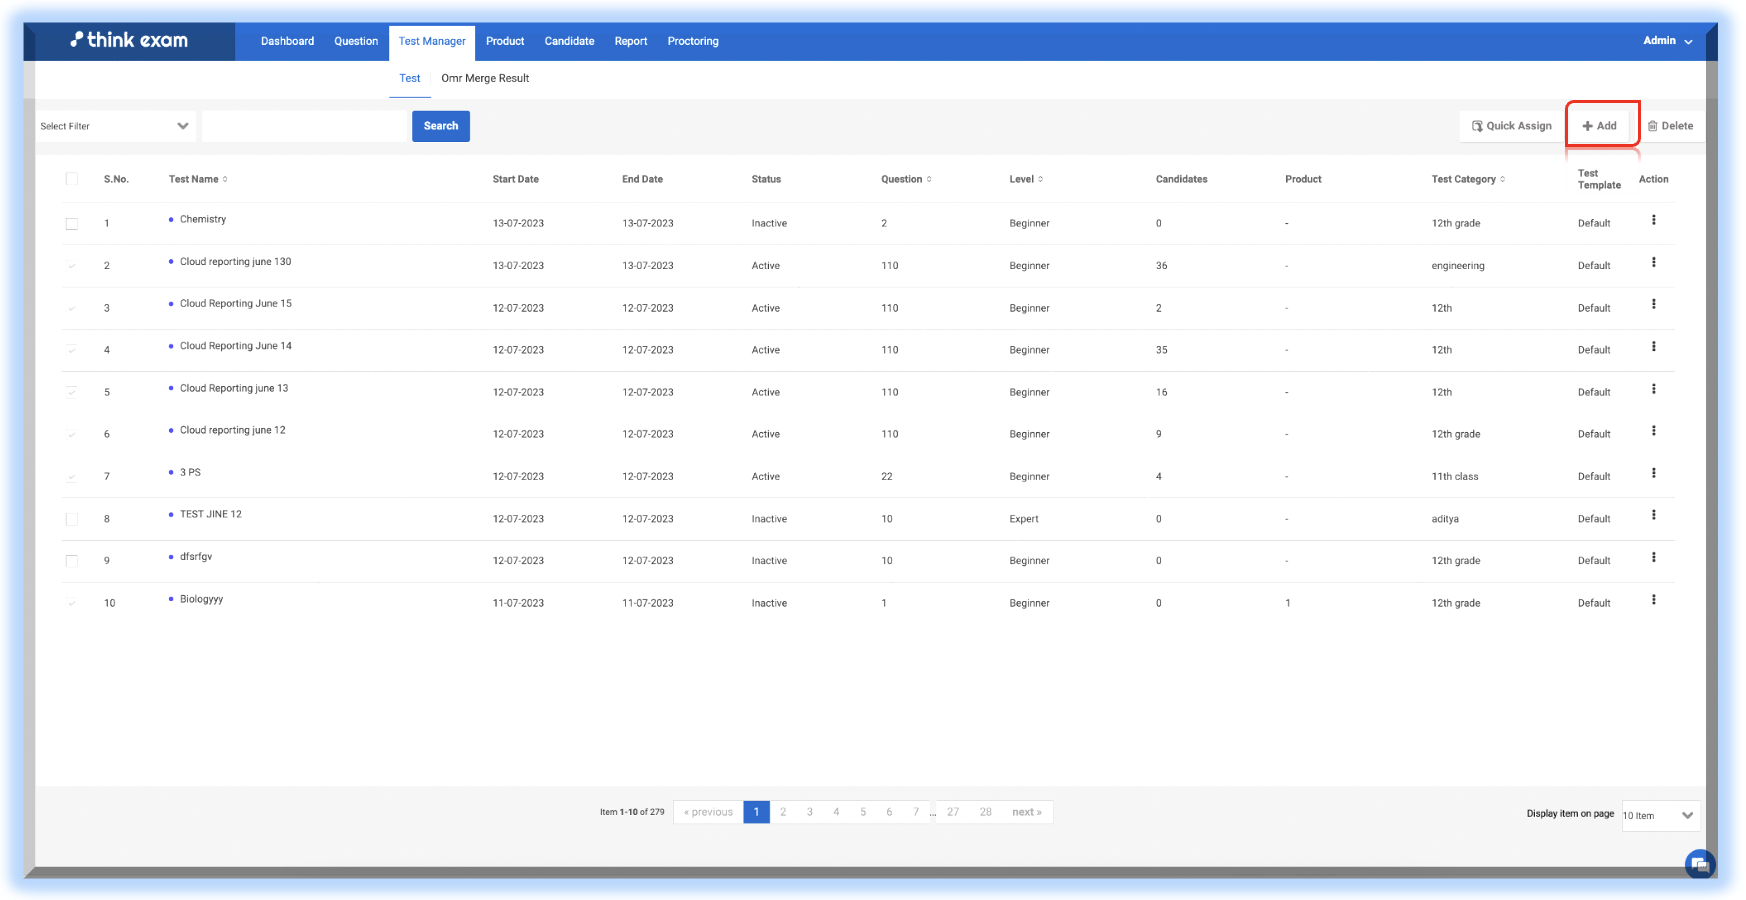Go to the previous page link
1746x900 pixels.
point(708,812)
